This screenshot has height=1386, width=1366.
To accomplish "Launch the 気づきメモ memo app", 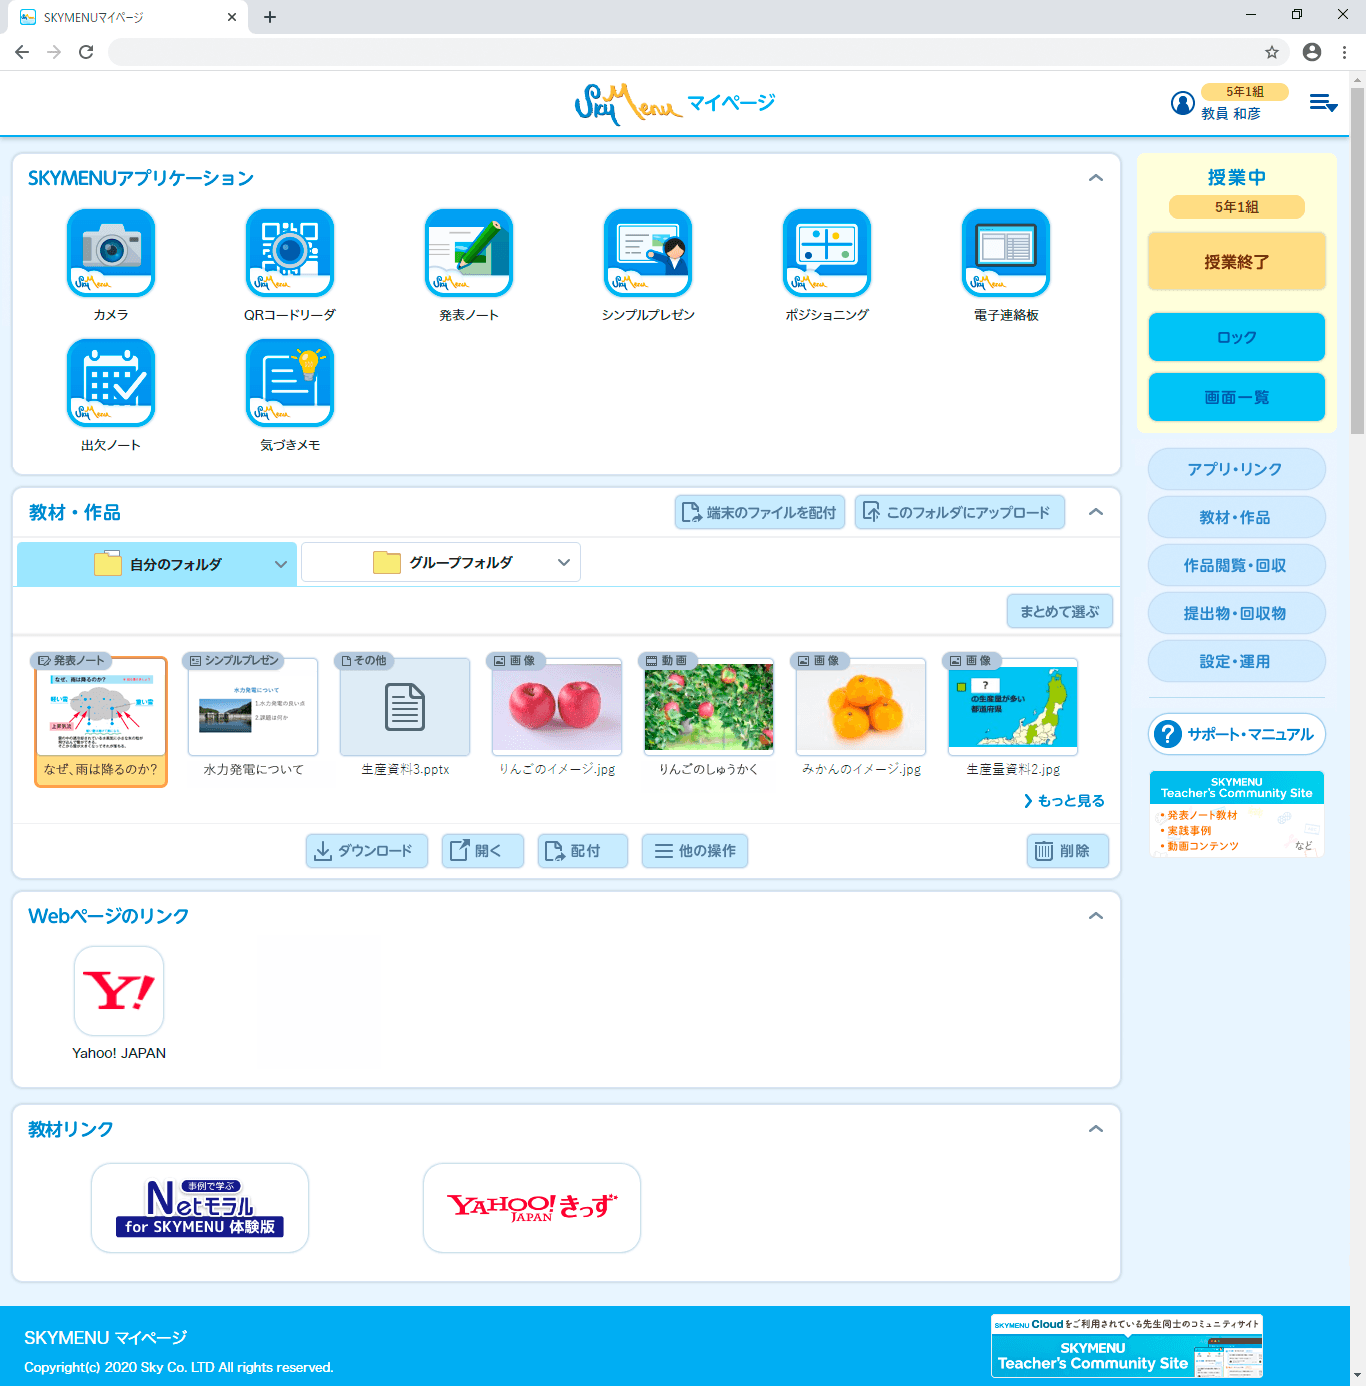I will coord(289,382).
